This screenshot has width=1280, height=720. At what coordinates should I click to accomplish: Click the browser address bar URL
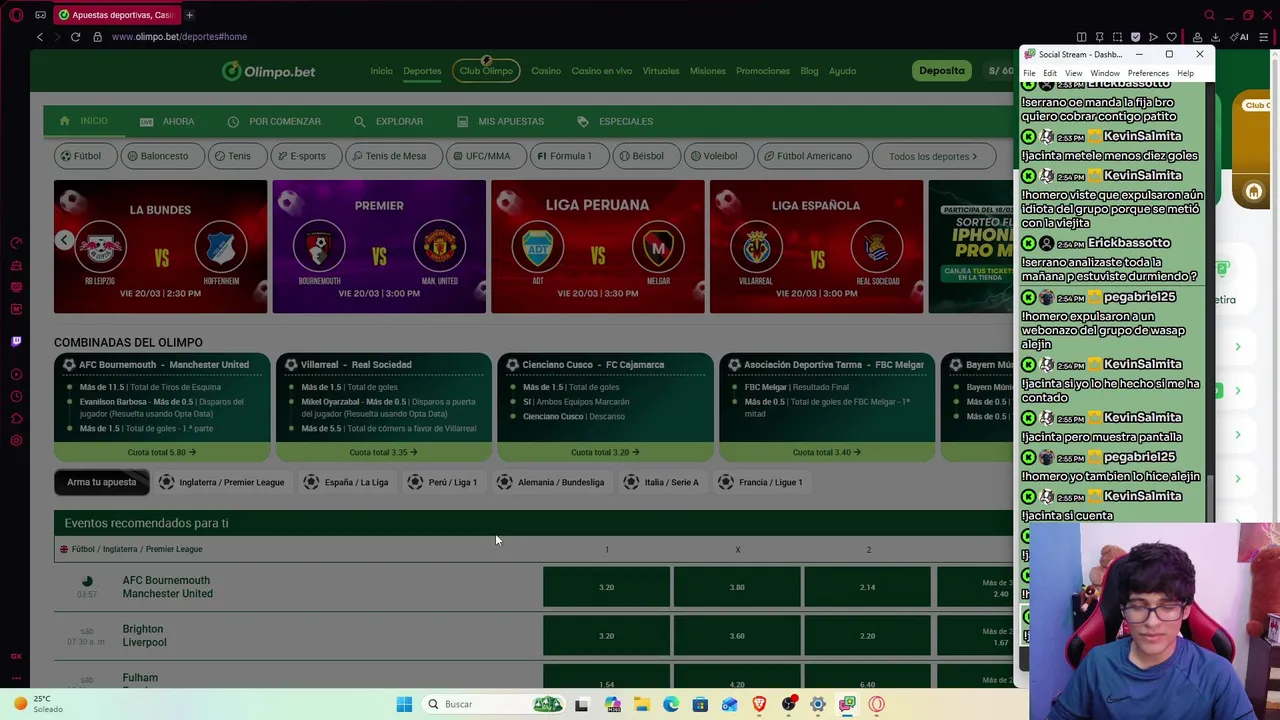coord(179,37)
